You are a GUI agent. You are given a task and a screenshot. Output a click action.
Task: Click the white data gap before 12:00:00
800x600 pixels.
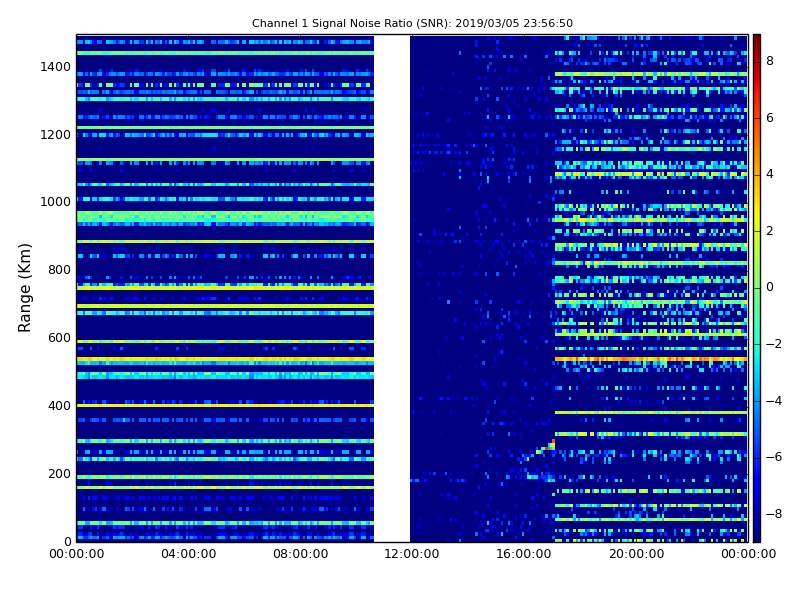pyautogui.click(x=392, y=288)
